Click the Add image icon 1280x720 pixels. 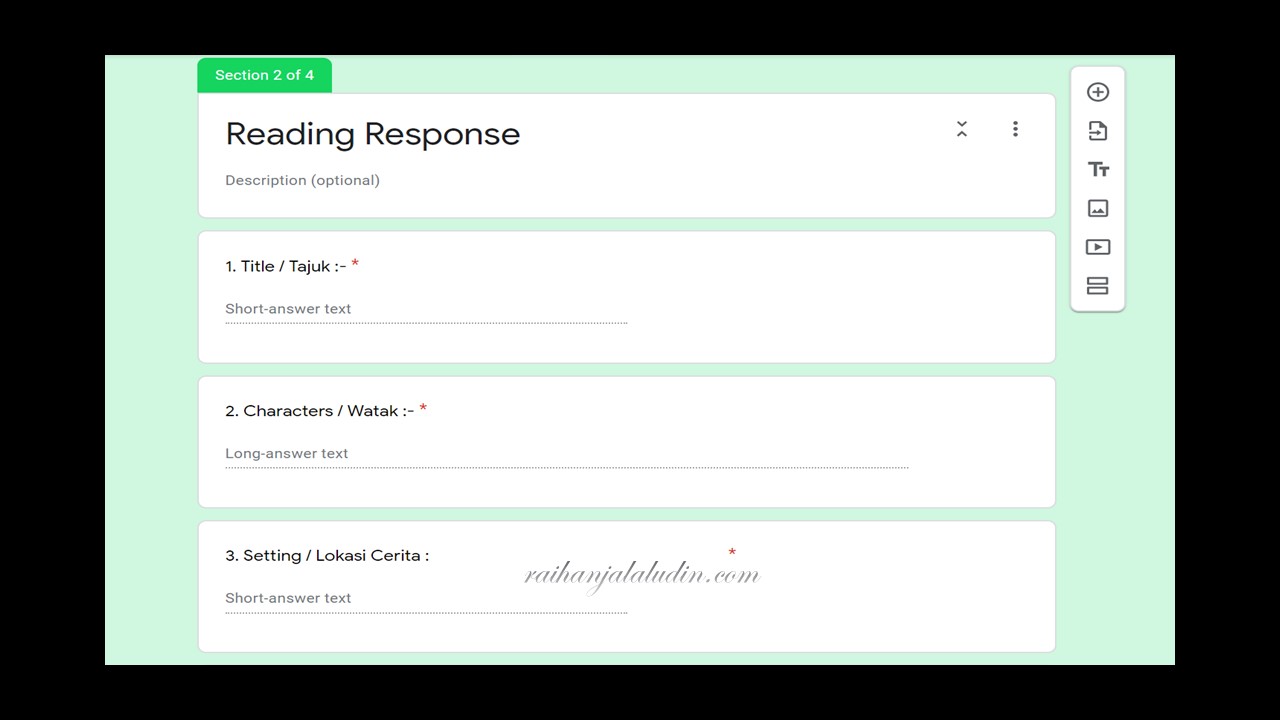click(1098, 208)
